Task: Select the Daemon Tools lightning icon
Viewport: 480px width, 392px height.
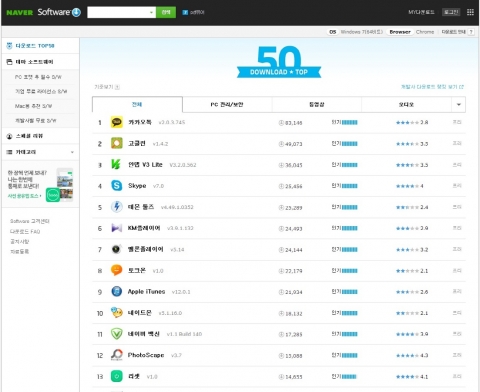Action: tap(117, 207)
